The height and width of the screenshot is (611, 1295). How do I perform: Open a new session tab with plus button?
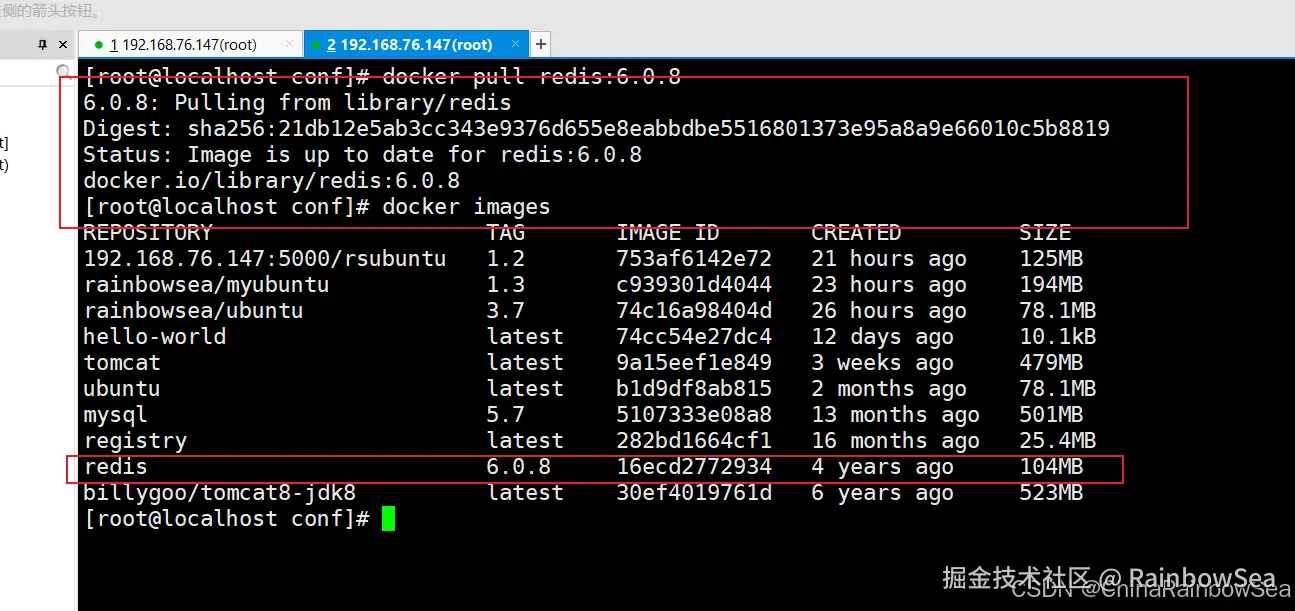point(541,44)
